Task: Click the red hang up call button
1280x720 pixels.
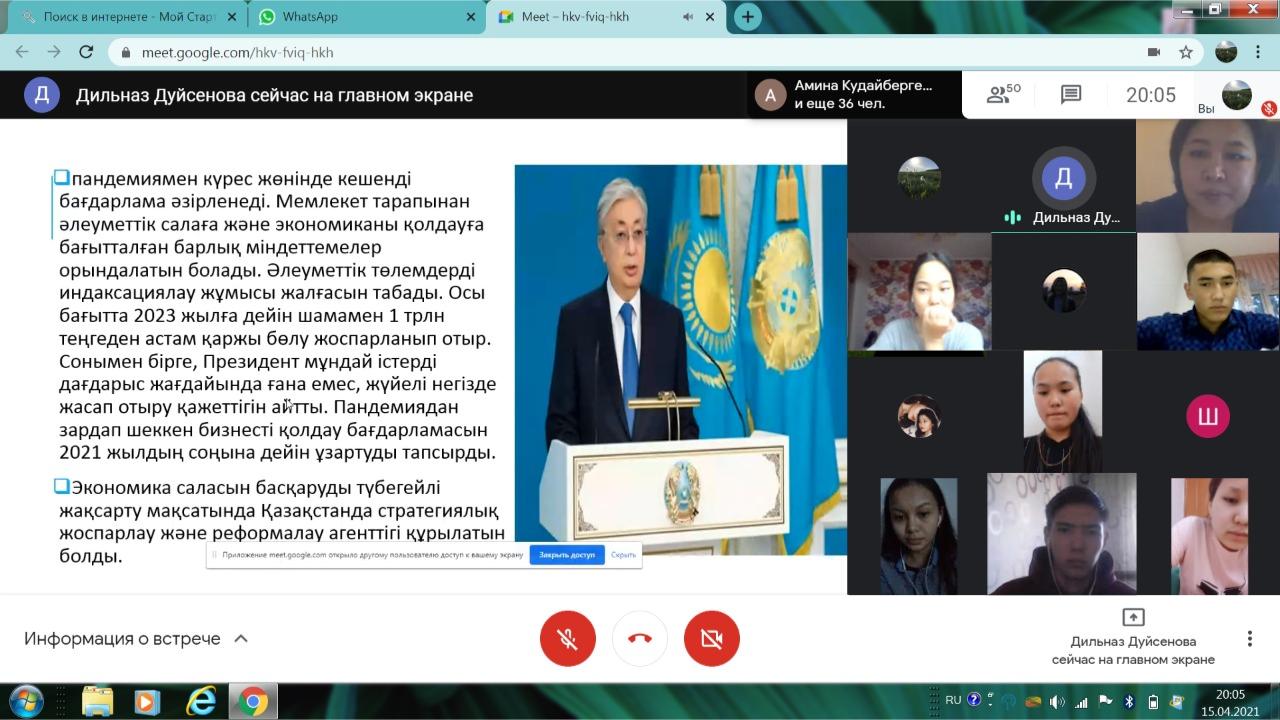Action: tap(640, 638)
